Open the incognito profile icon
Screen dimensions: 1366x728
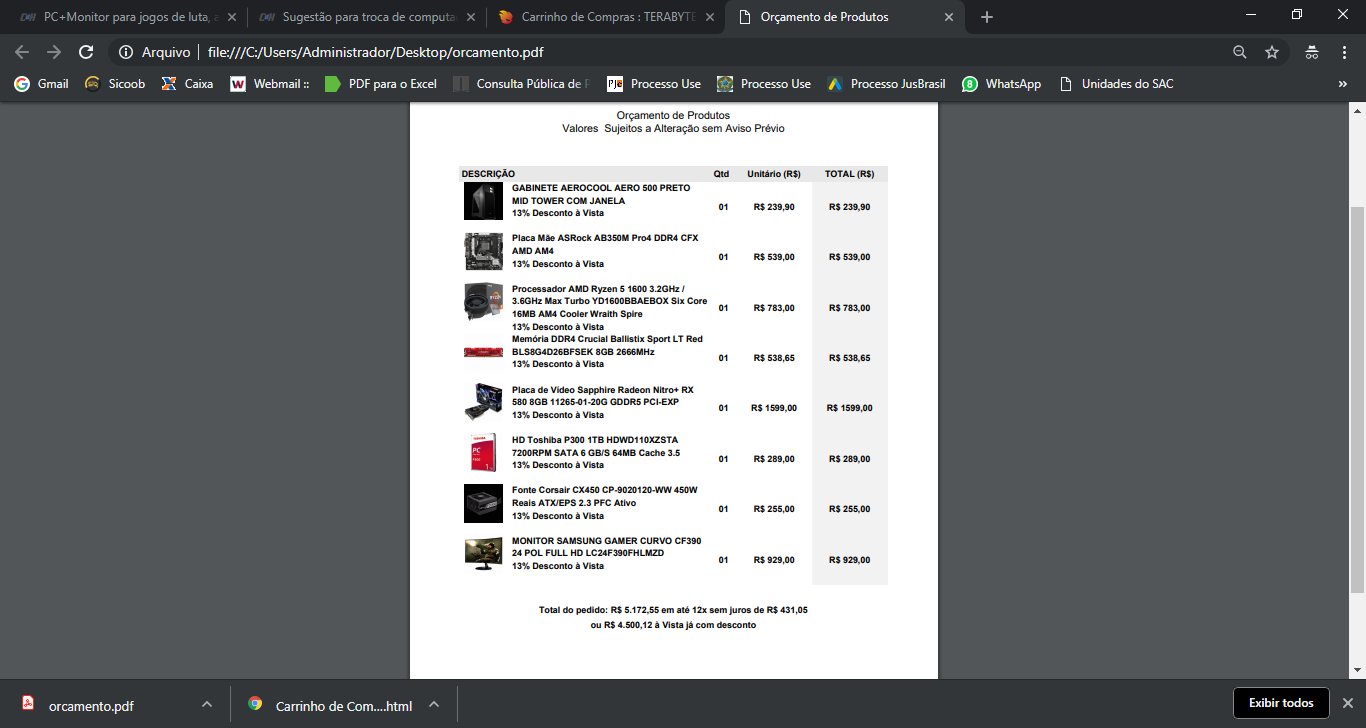click(1312, 52)
